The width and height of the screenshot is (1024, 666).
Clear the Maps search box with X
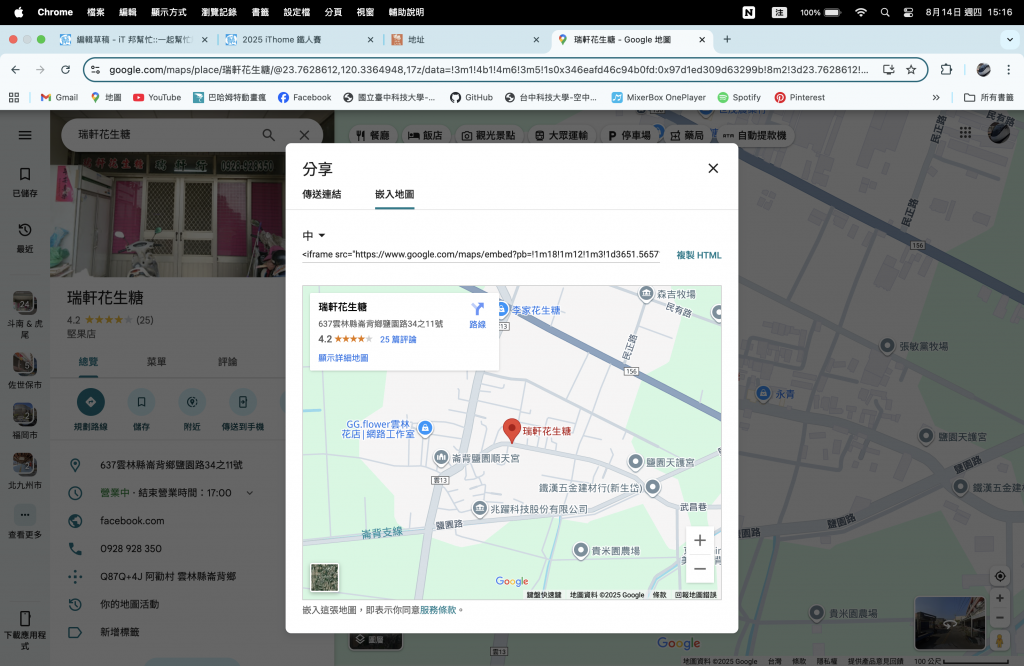point(304,135)
